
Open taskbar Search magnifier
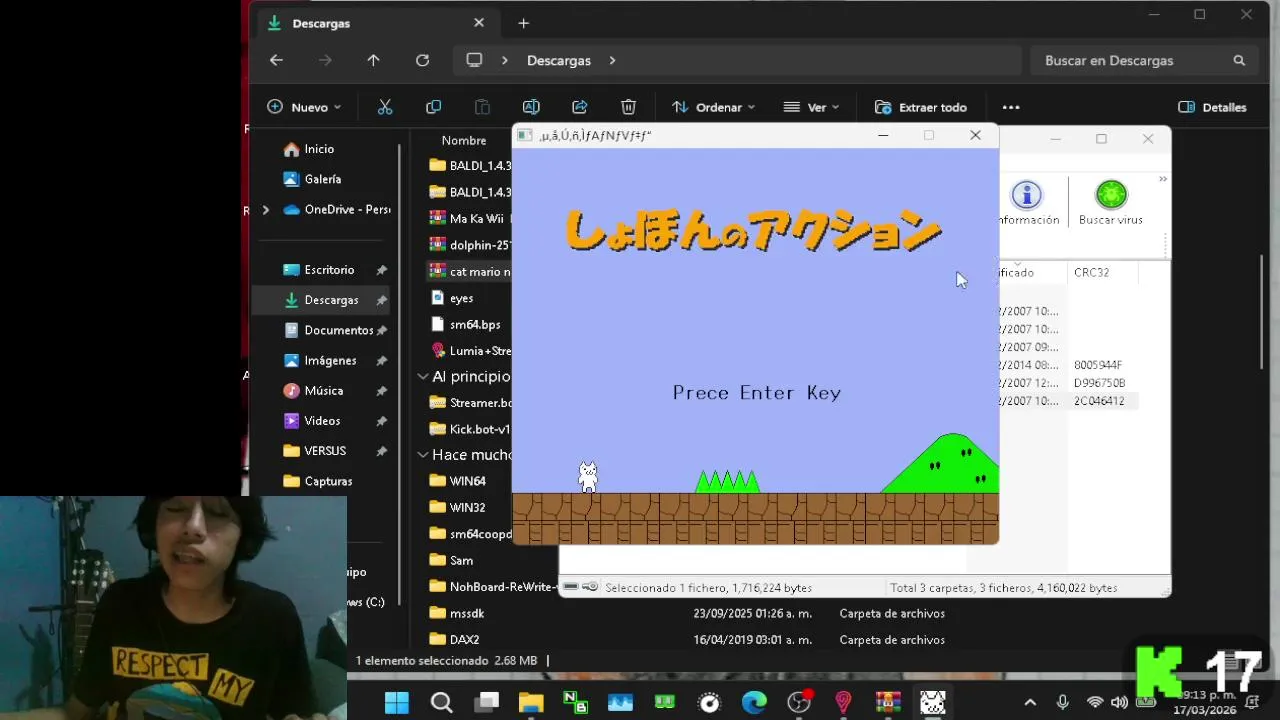[441, 703]
